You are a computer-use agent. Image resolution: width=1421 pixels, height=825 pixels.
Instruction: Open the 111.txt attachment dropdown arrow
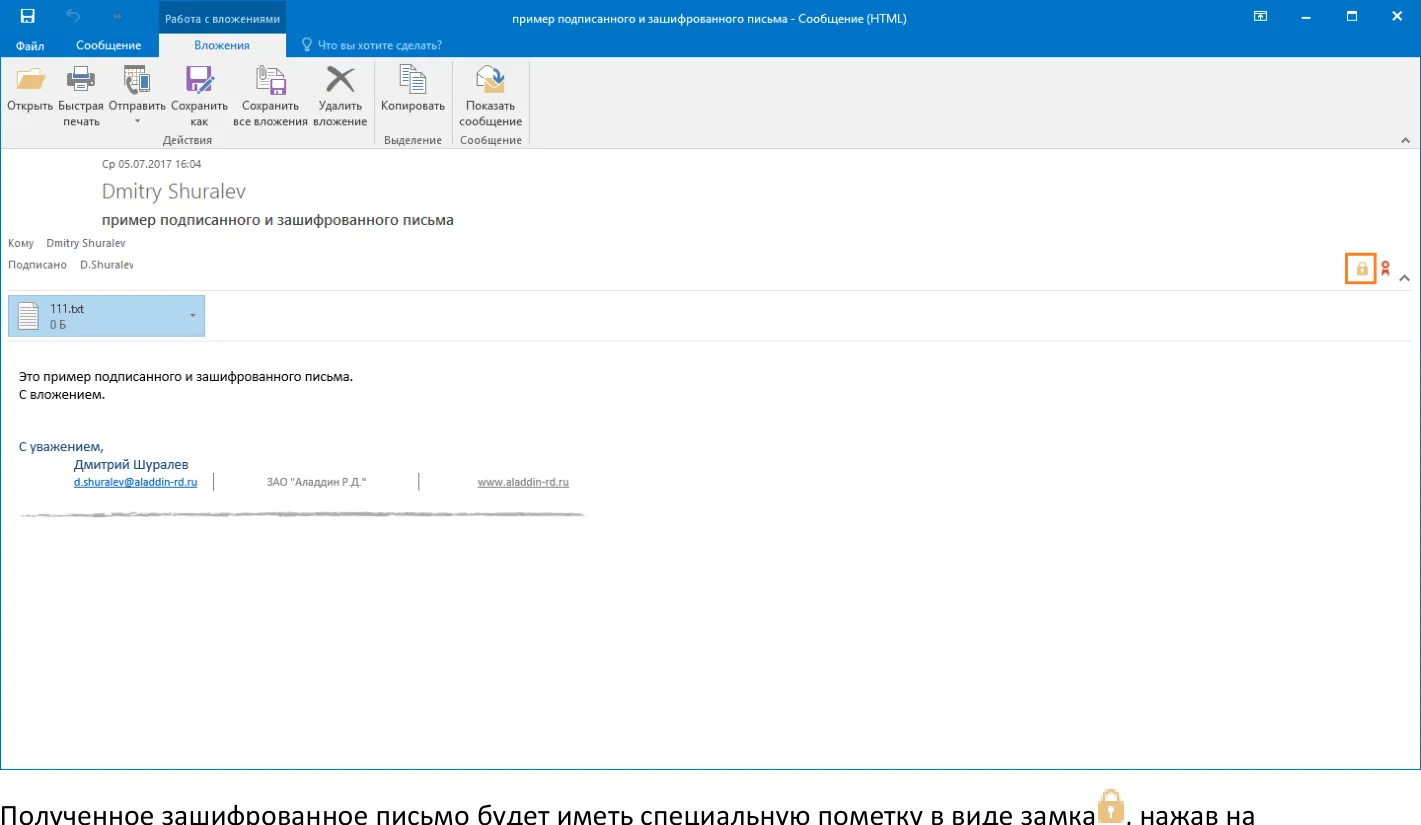192,316
